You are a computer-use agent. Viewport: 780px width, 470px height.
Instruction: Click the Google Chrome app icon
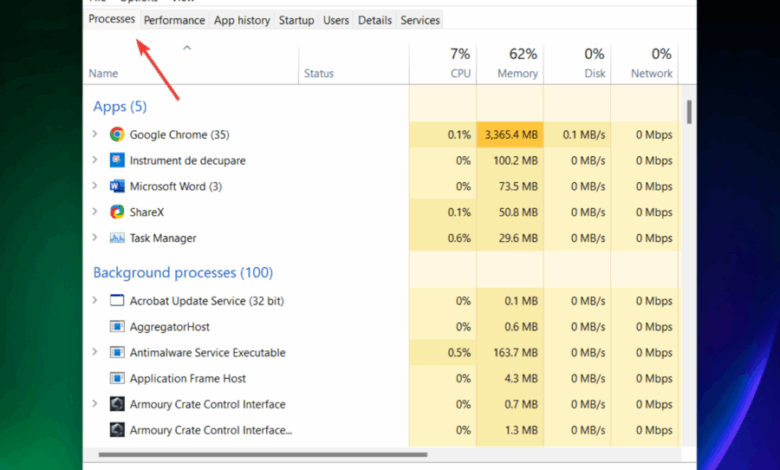point(117,134)
